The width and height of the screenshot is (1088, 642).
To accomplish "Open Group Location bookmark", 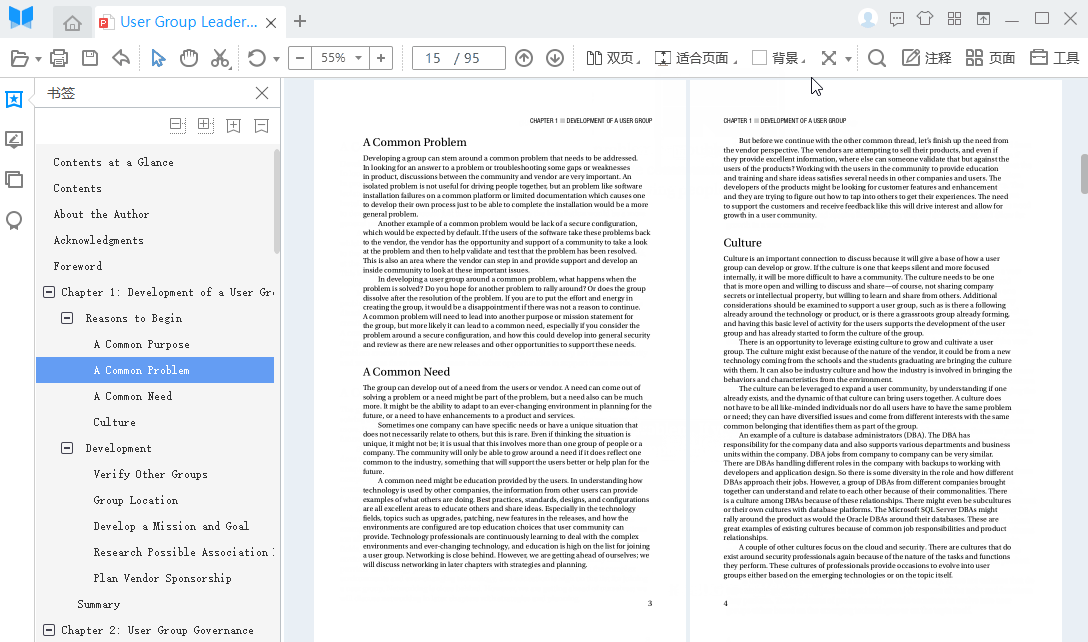I will click(x=136, y=500).
